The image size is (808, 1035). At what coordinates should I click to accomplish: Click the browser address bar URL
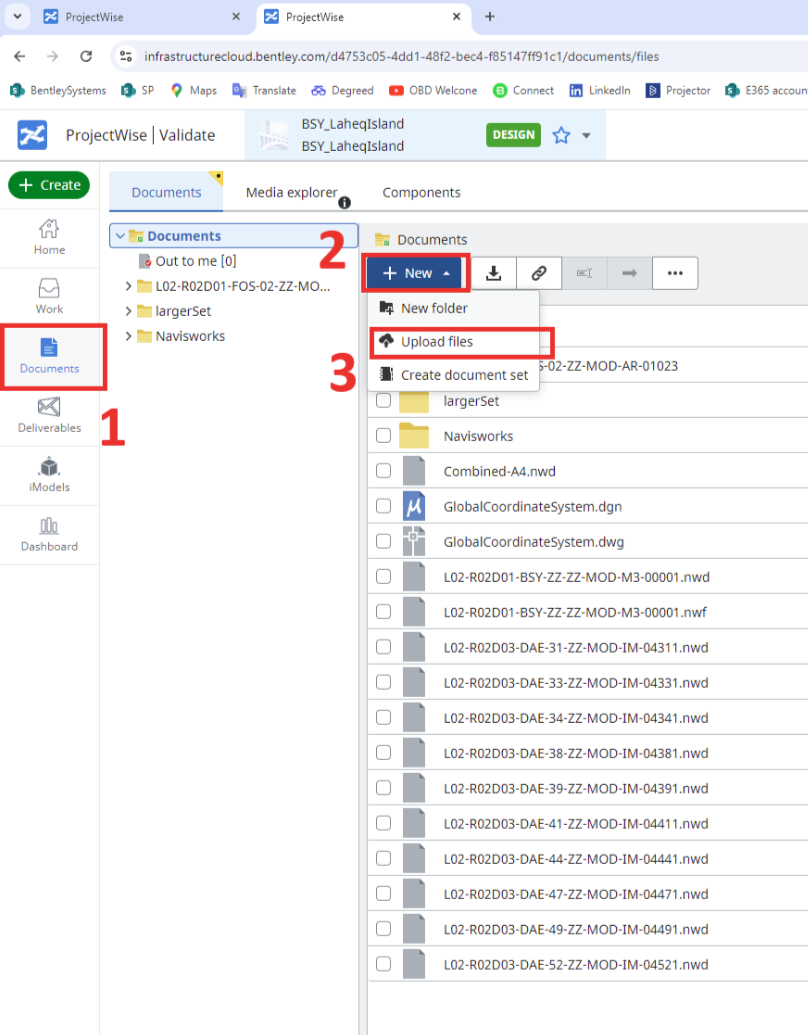point(401,56)
